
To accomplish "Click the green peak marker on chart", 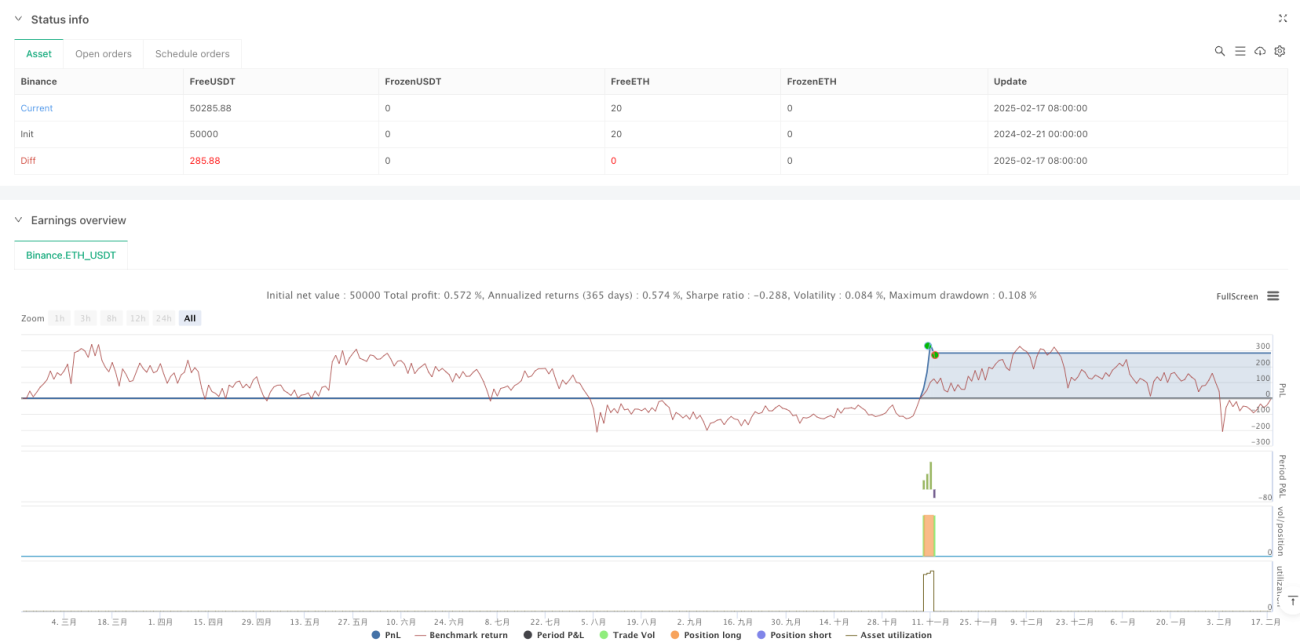I will coord(927,345).
